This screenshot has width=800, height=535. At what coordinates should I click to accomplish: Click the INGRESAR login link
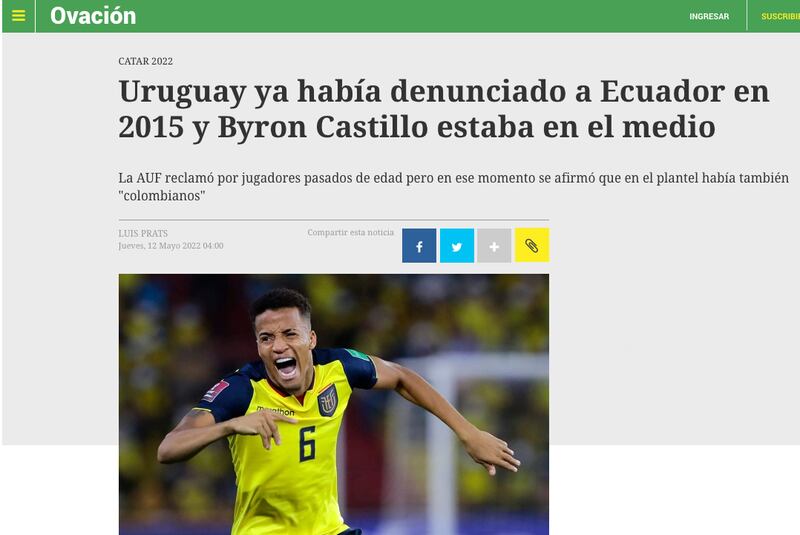click(x=709, y=16)
